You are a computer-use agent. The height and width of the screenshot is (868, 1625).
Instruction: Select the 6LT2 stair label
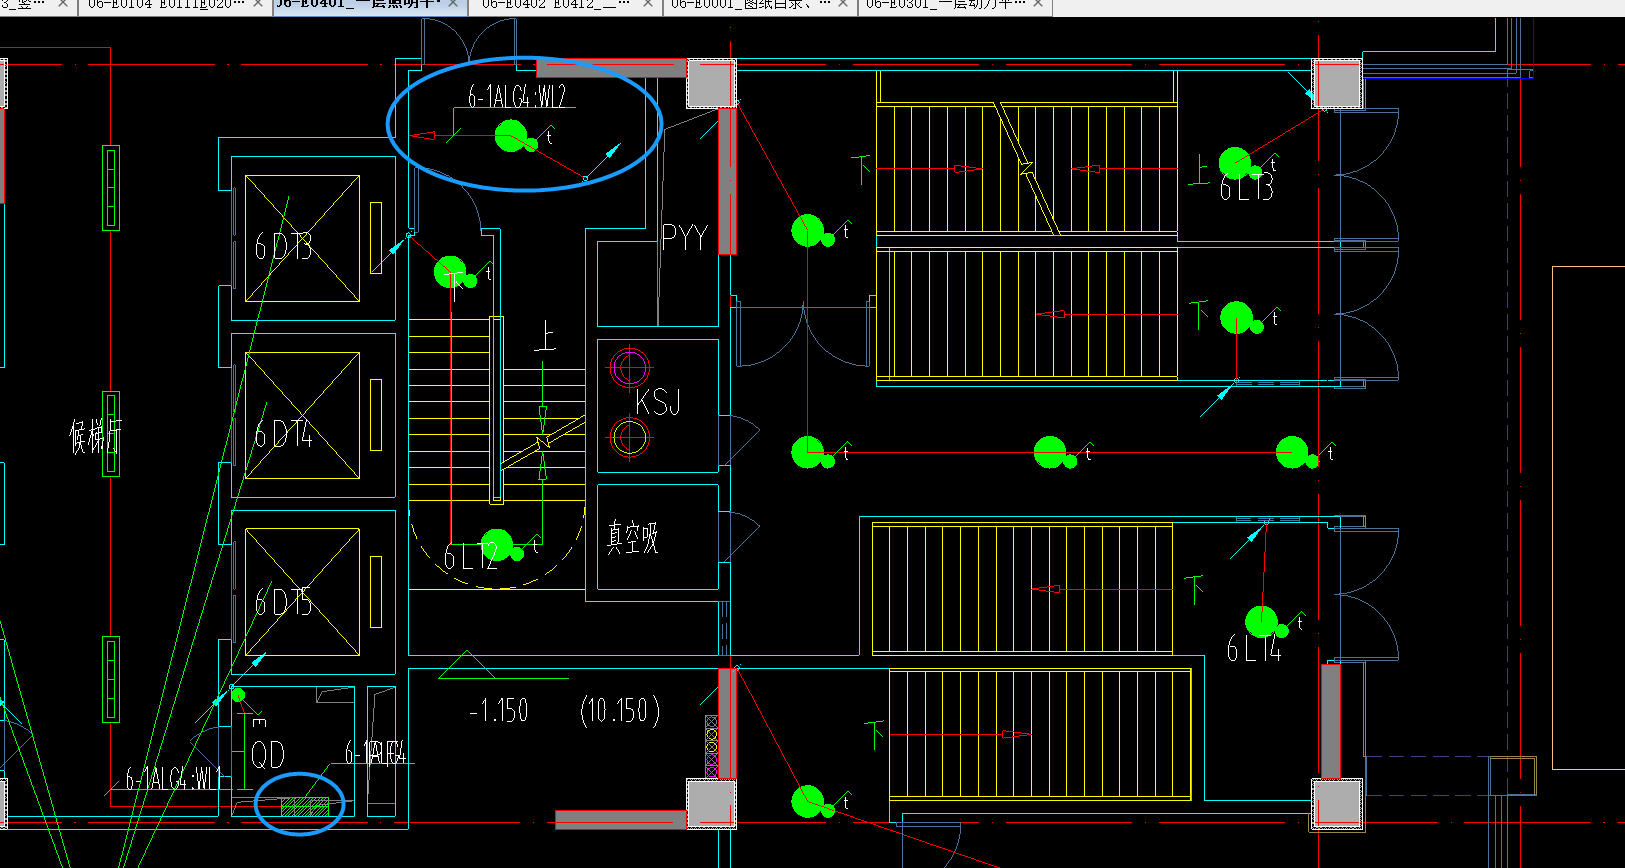(471, 557)
